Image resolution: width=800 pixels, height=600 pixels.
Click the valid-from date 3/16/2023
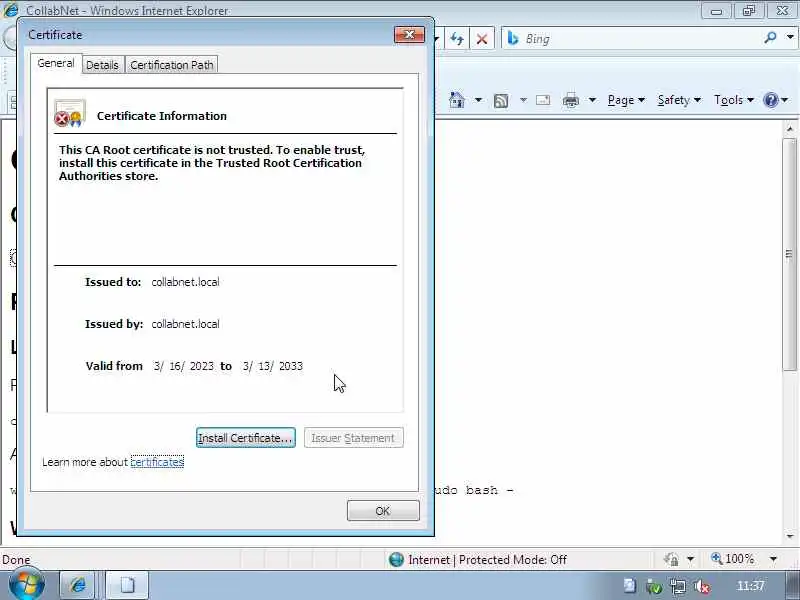click(x=184, y=366)
